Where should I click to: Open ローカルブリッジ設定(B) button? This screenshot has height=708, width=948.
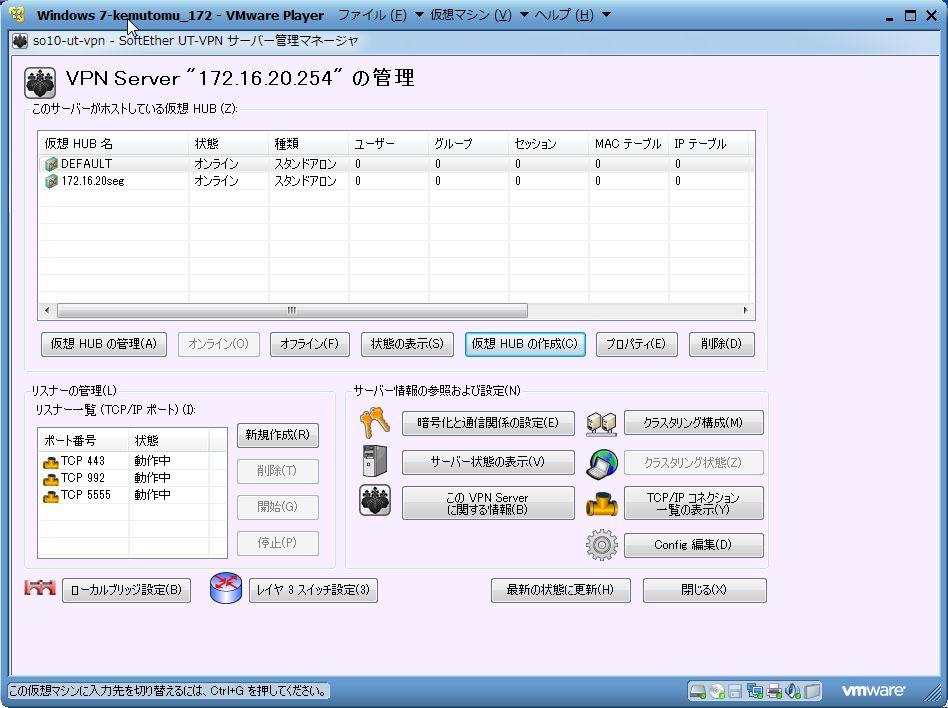tap(126, 590)
